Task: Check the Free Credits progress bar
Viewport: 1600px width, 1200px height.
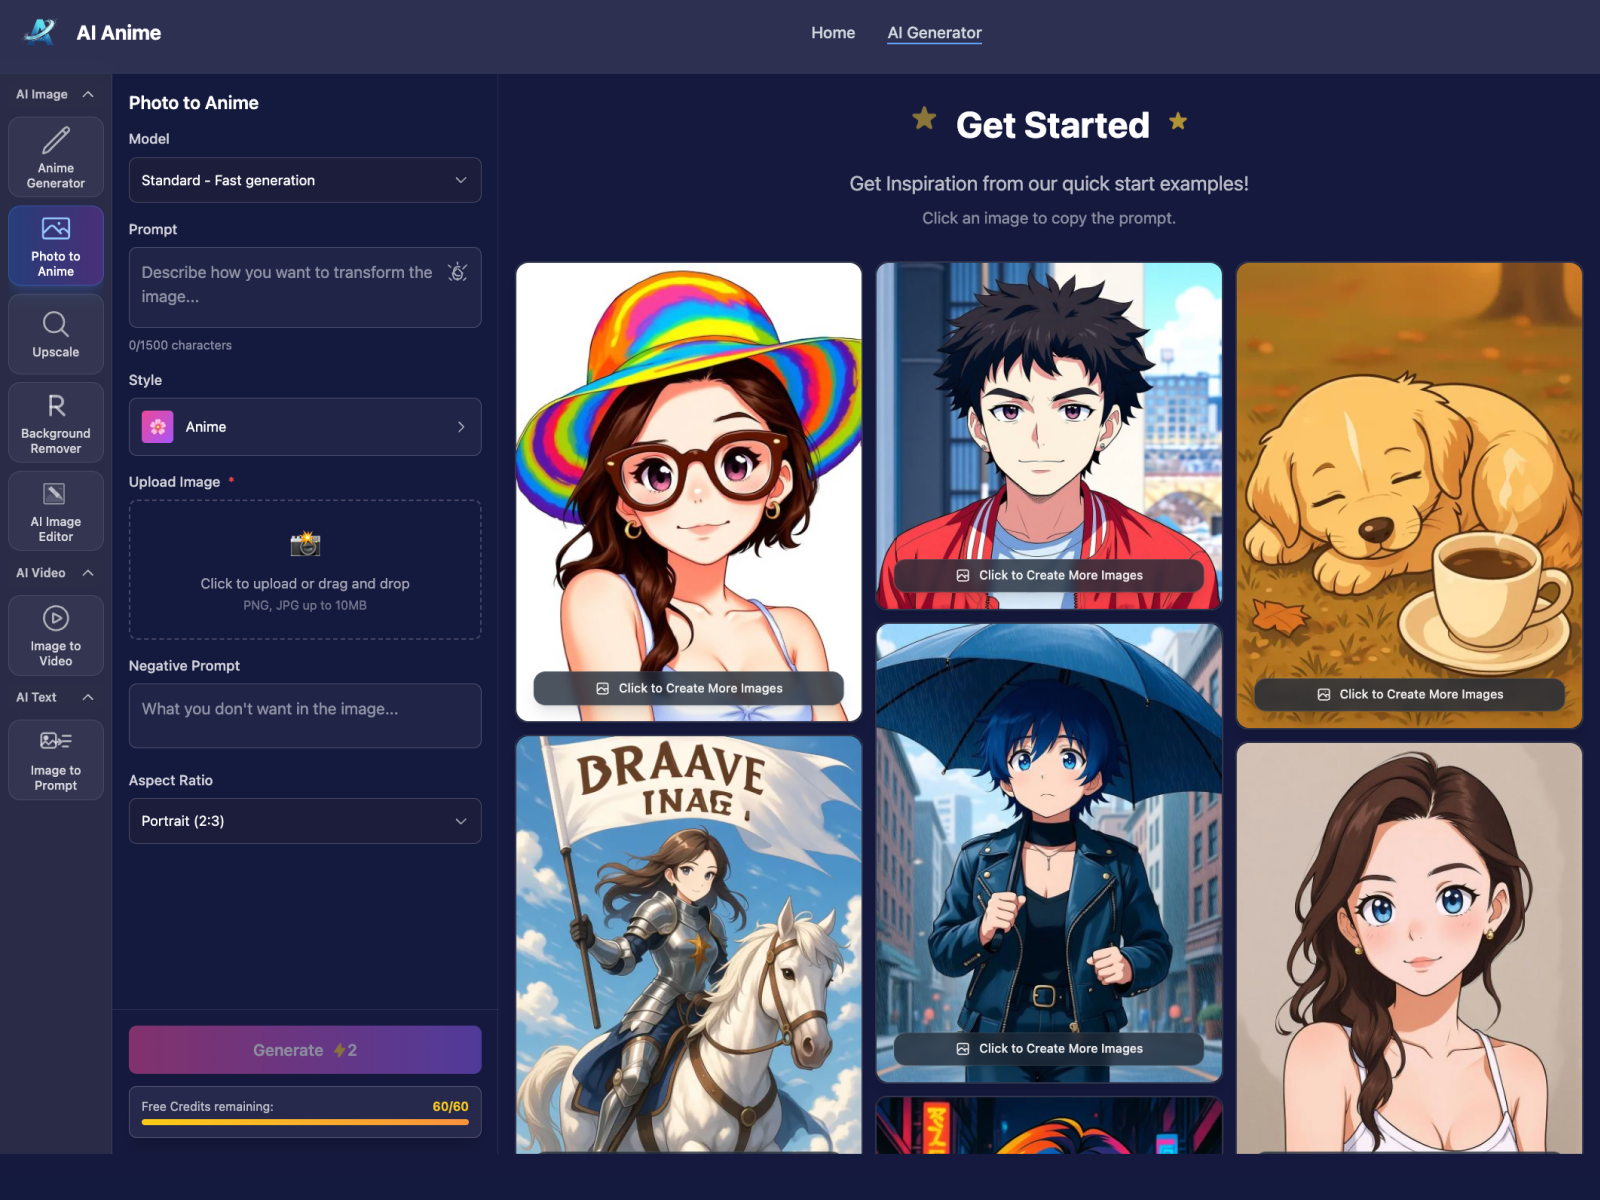Action: point(304,1123)
